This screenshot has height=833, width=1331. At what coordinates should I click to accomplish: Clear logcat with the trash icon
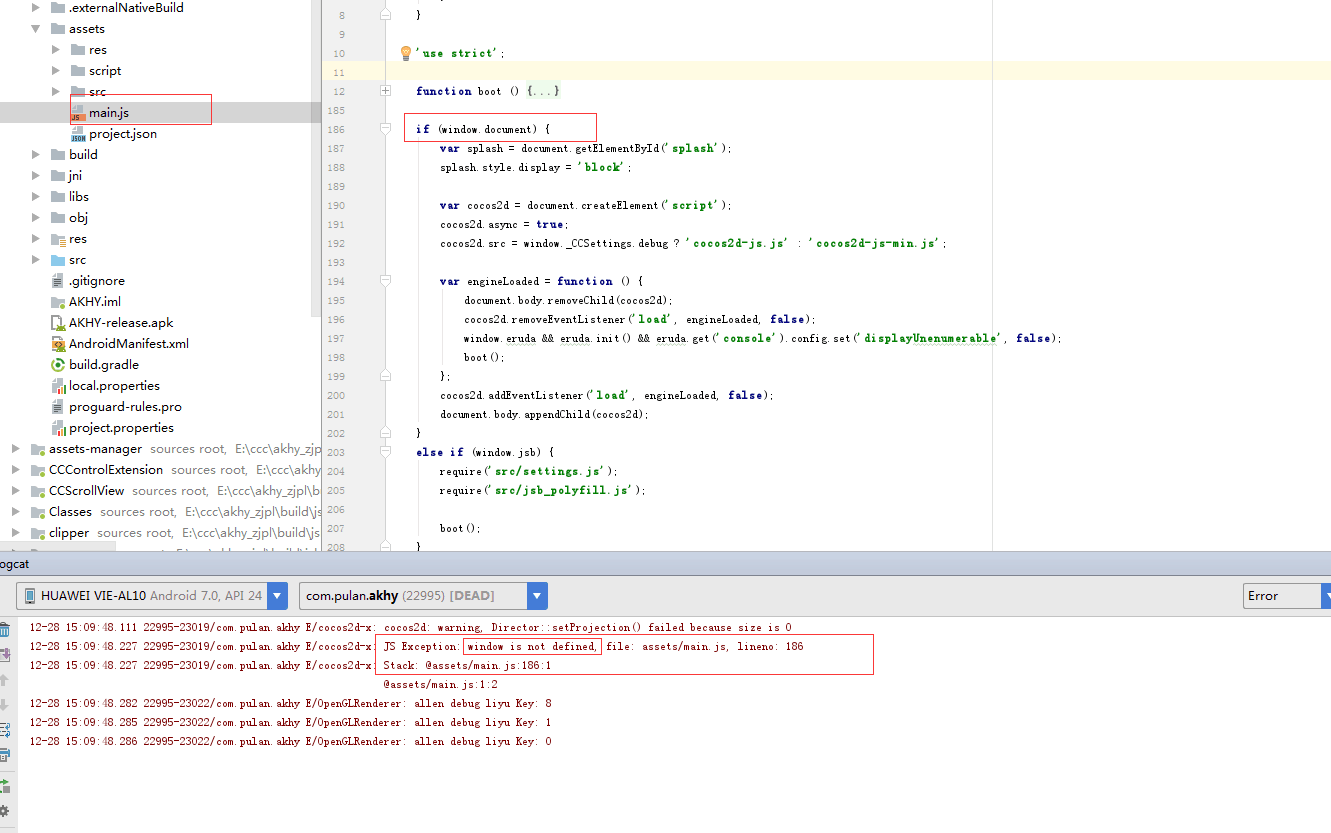4,629
